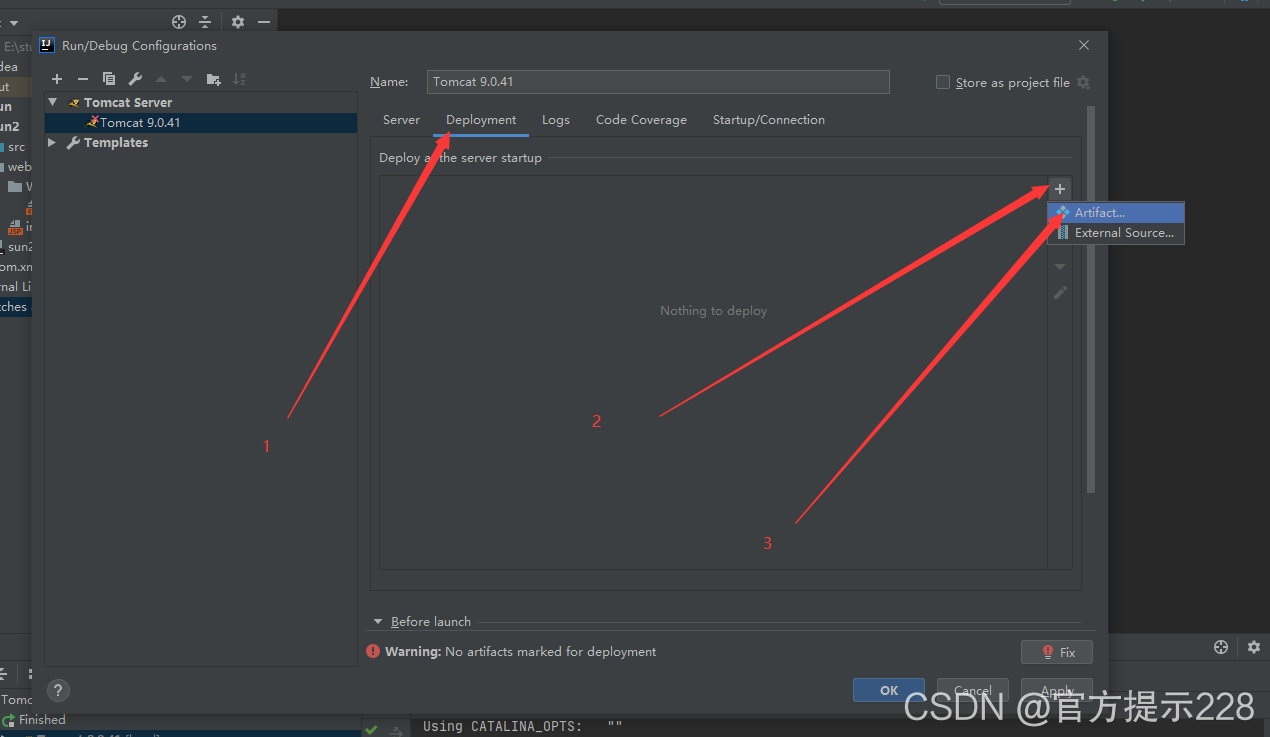Viewport: 1270px width, 737px height.
Task: Click the plus button in deploy list
Action: click(1060, 189)
